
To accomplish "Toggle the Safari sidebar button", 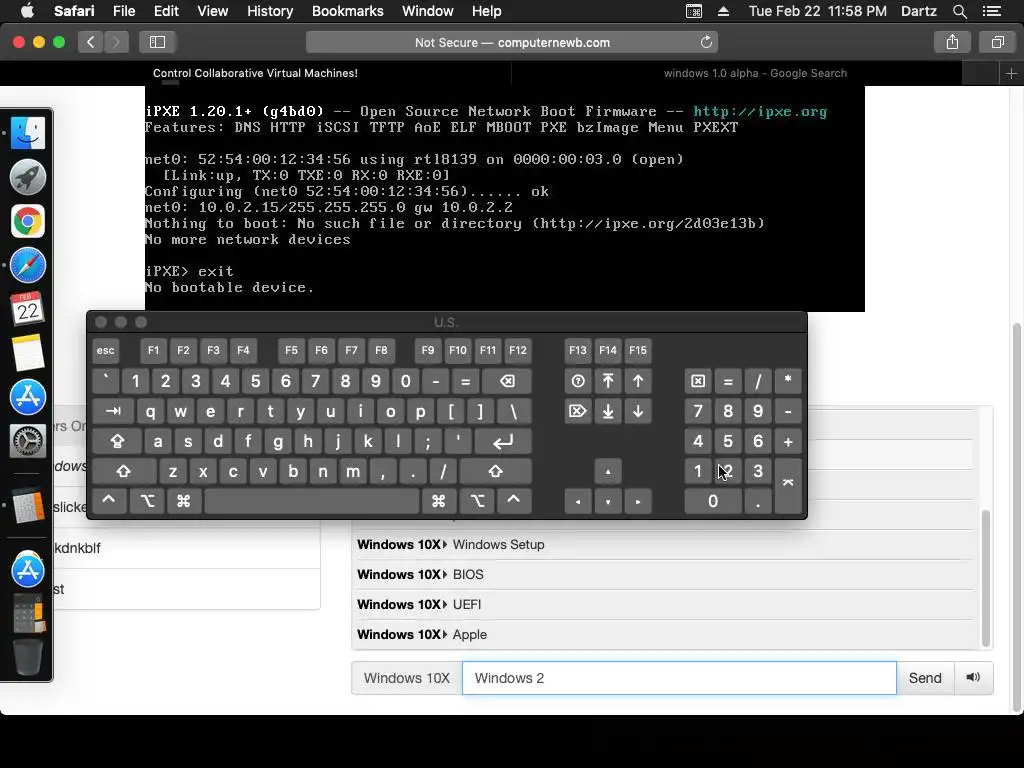I will [157, 42].
